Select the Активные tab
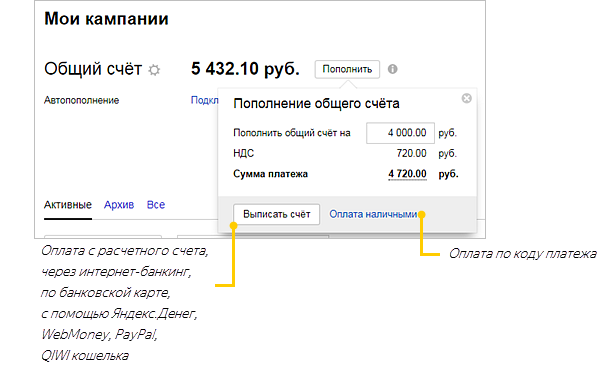 tap(68, 205)
